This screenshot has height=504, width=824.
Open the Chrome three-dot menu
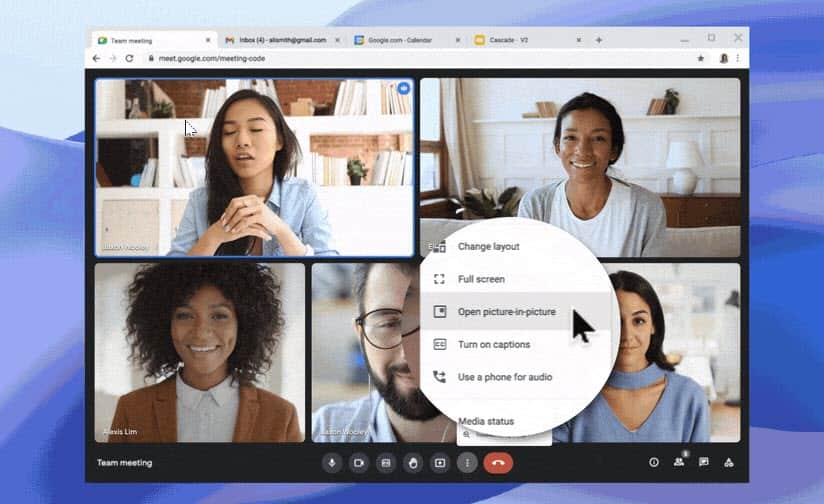coord(738,58)
